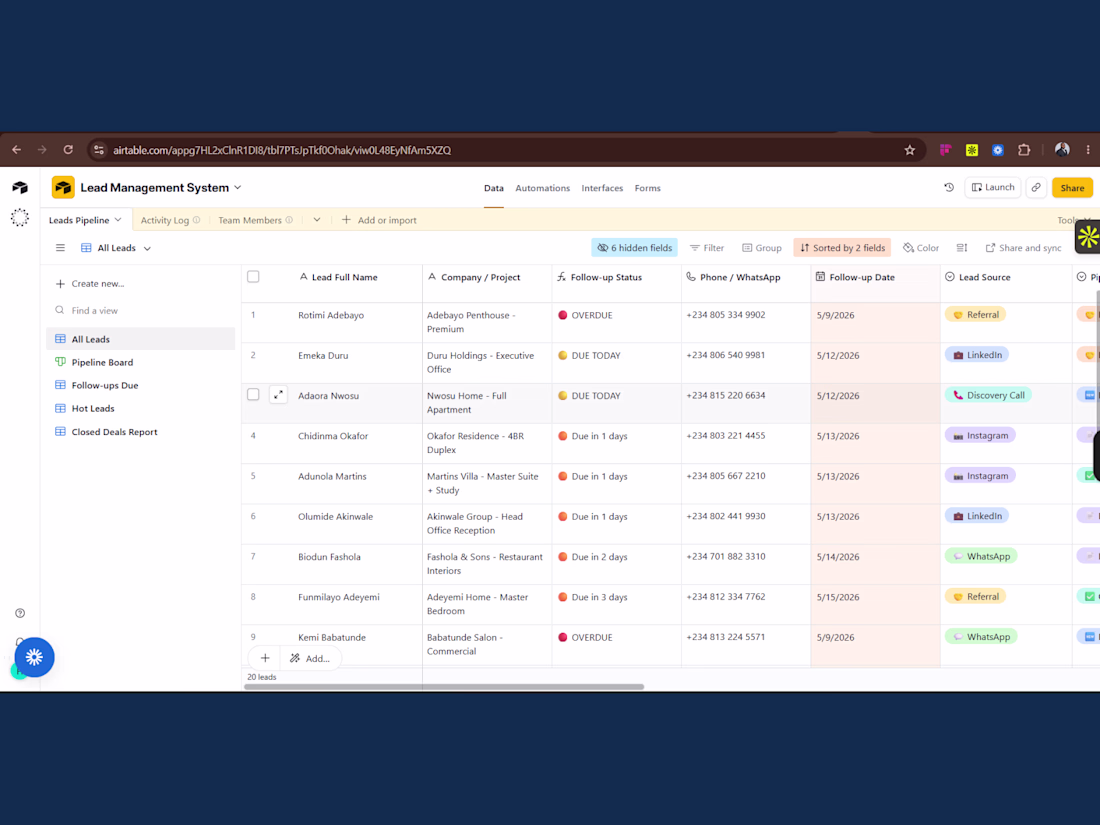The image size is (1100, 825).
Task: Open the browser profile avatar
Action: coord(1062,149)
